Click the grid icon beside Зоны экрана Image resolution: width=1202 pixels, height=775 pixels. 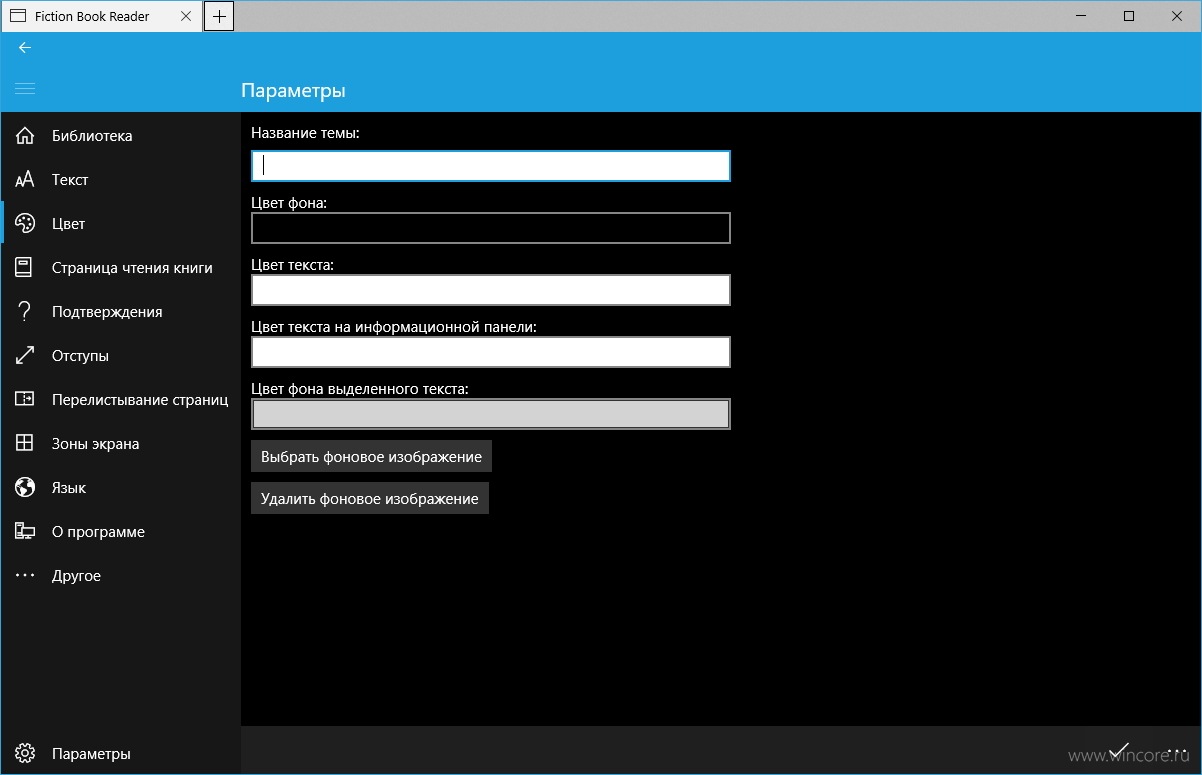pyautogui.click(x=25, y=444)
